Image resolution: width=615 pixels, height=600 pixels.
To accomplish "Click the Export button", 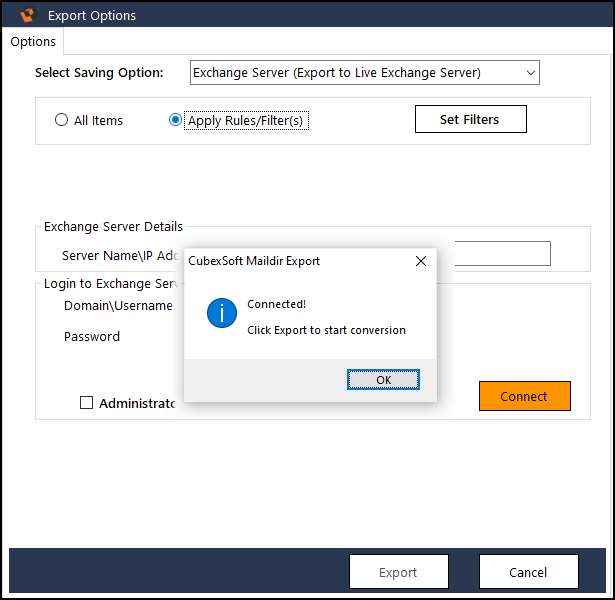I will [398, 572].
